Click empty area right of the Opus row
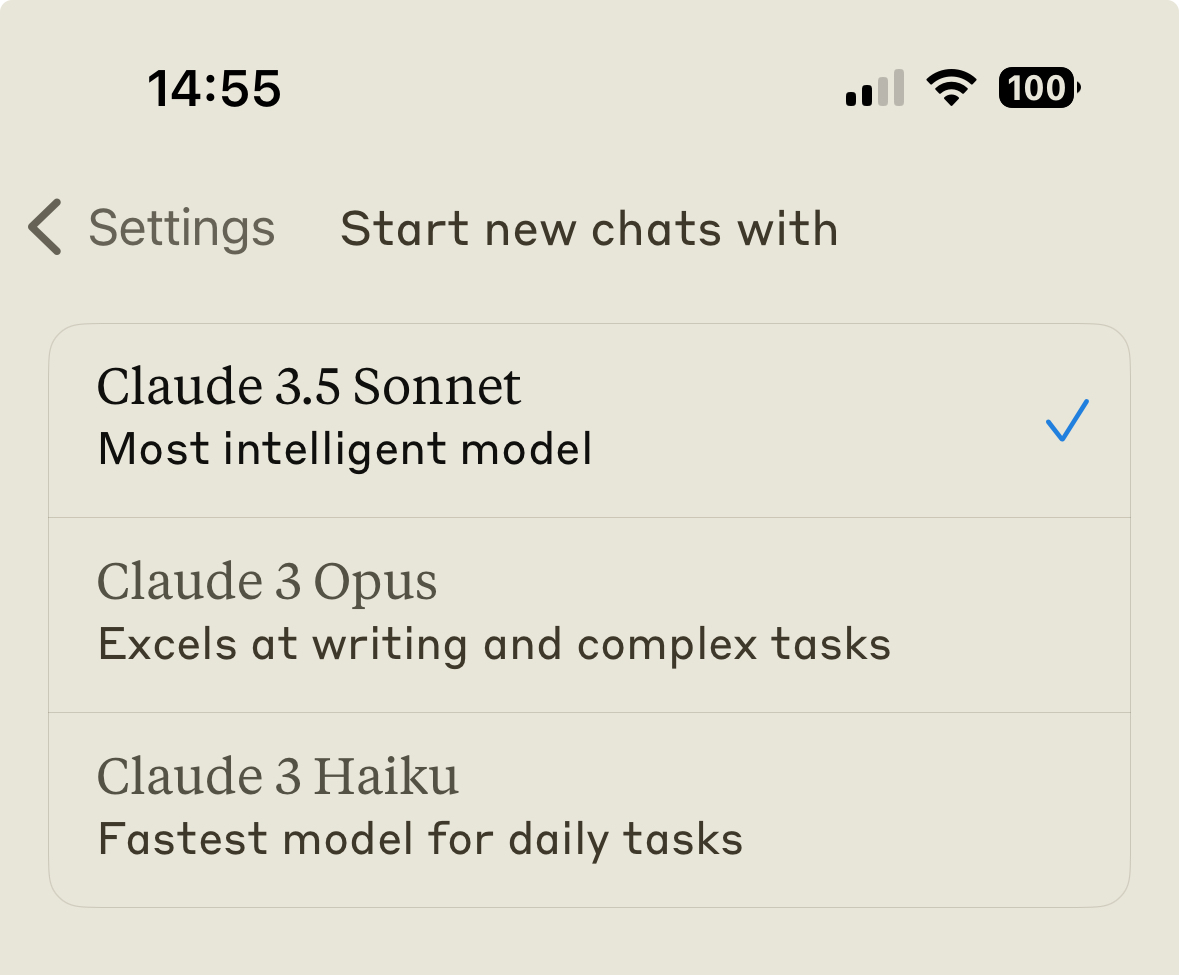 click(x=1008, y=615)
